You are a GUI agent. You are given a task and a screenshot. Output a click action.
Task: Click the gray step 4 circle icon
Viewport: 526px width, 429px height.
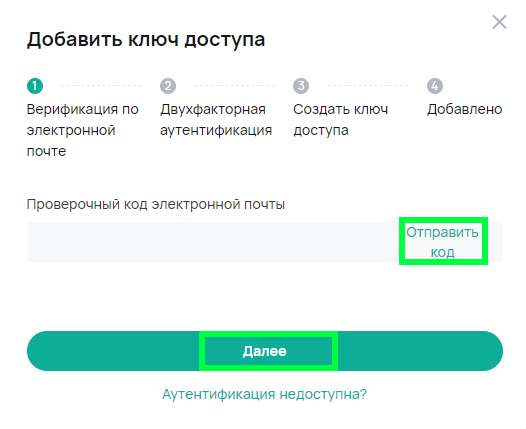coord(435,86)
